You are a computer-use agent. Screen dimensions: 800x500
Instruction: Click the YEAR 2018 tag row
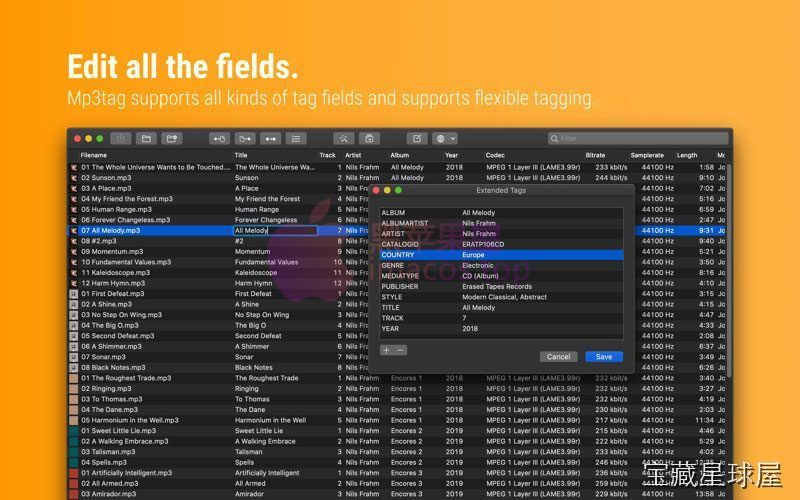pos(501,329)
